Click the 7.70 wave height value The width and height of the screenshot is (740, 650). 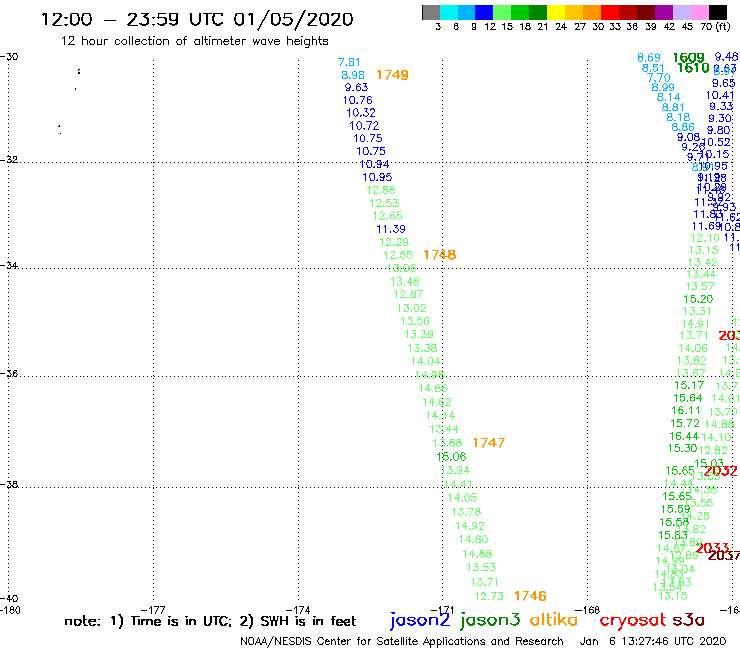(658, 77)
